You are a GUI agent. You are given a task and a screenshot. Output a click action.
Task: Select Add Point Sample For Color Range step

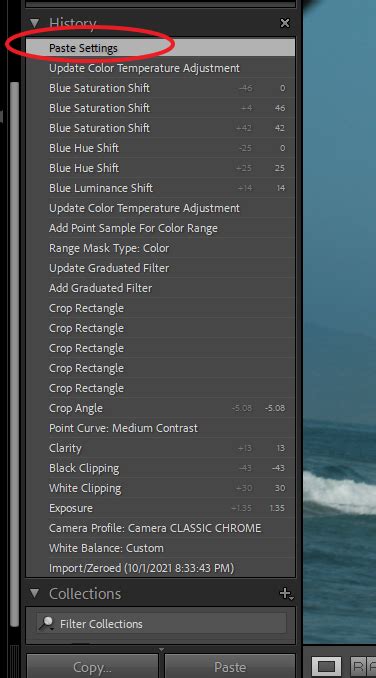pos(161,228)
